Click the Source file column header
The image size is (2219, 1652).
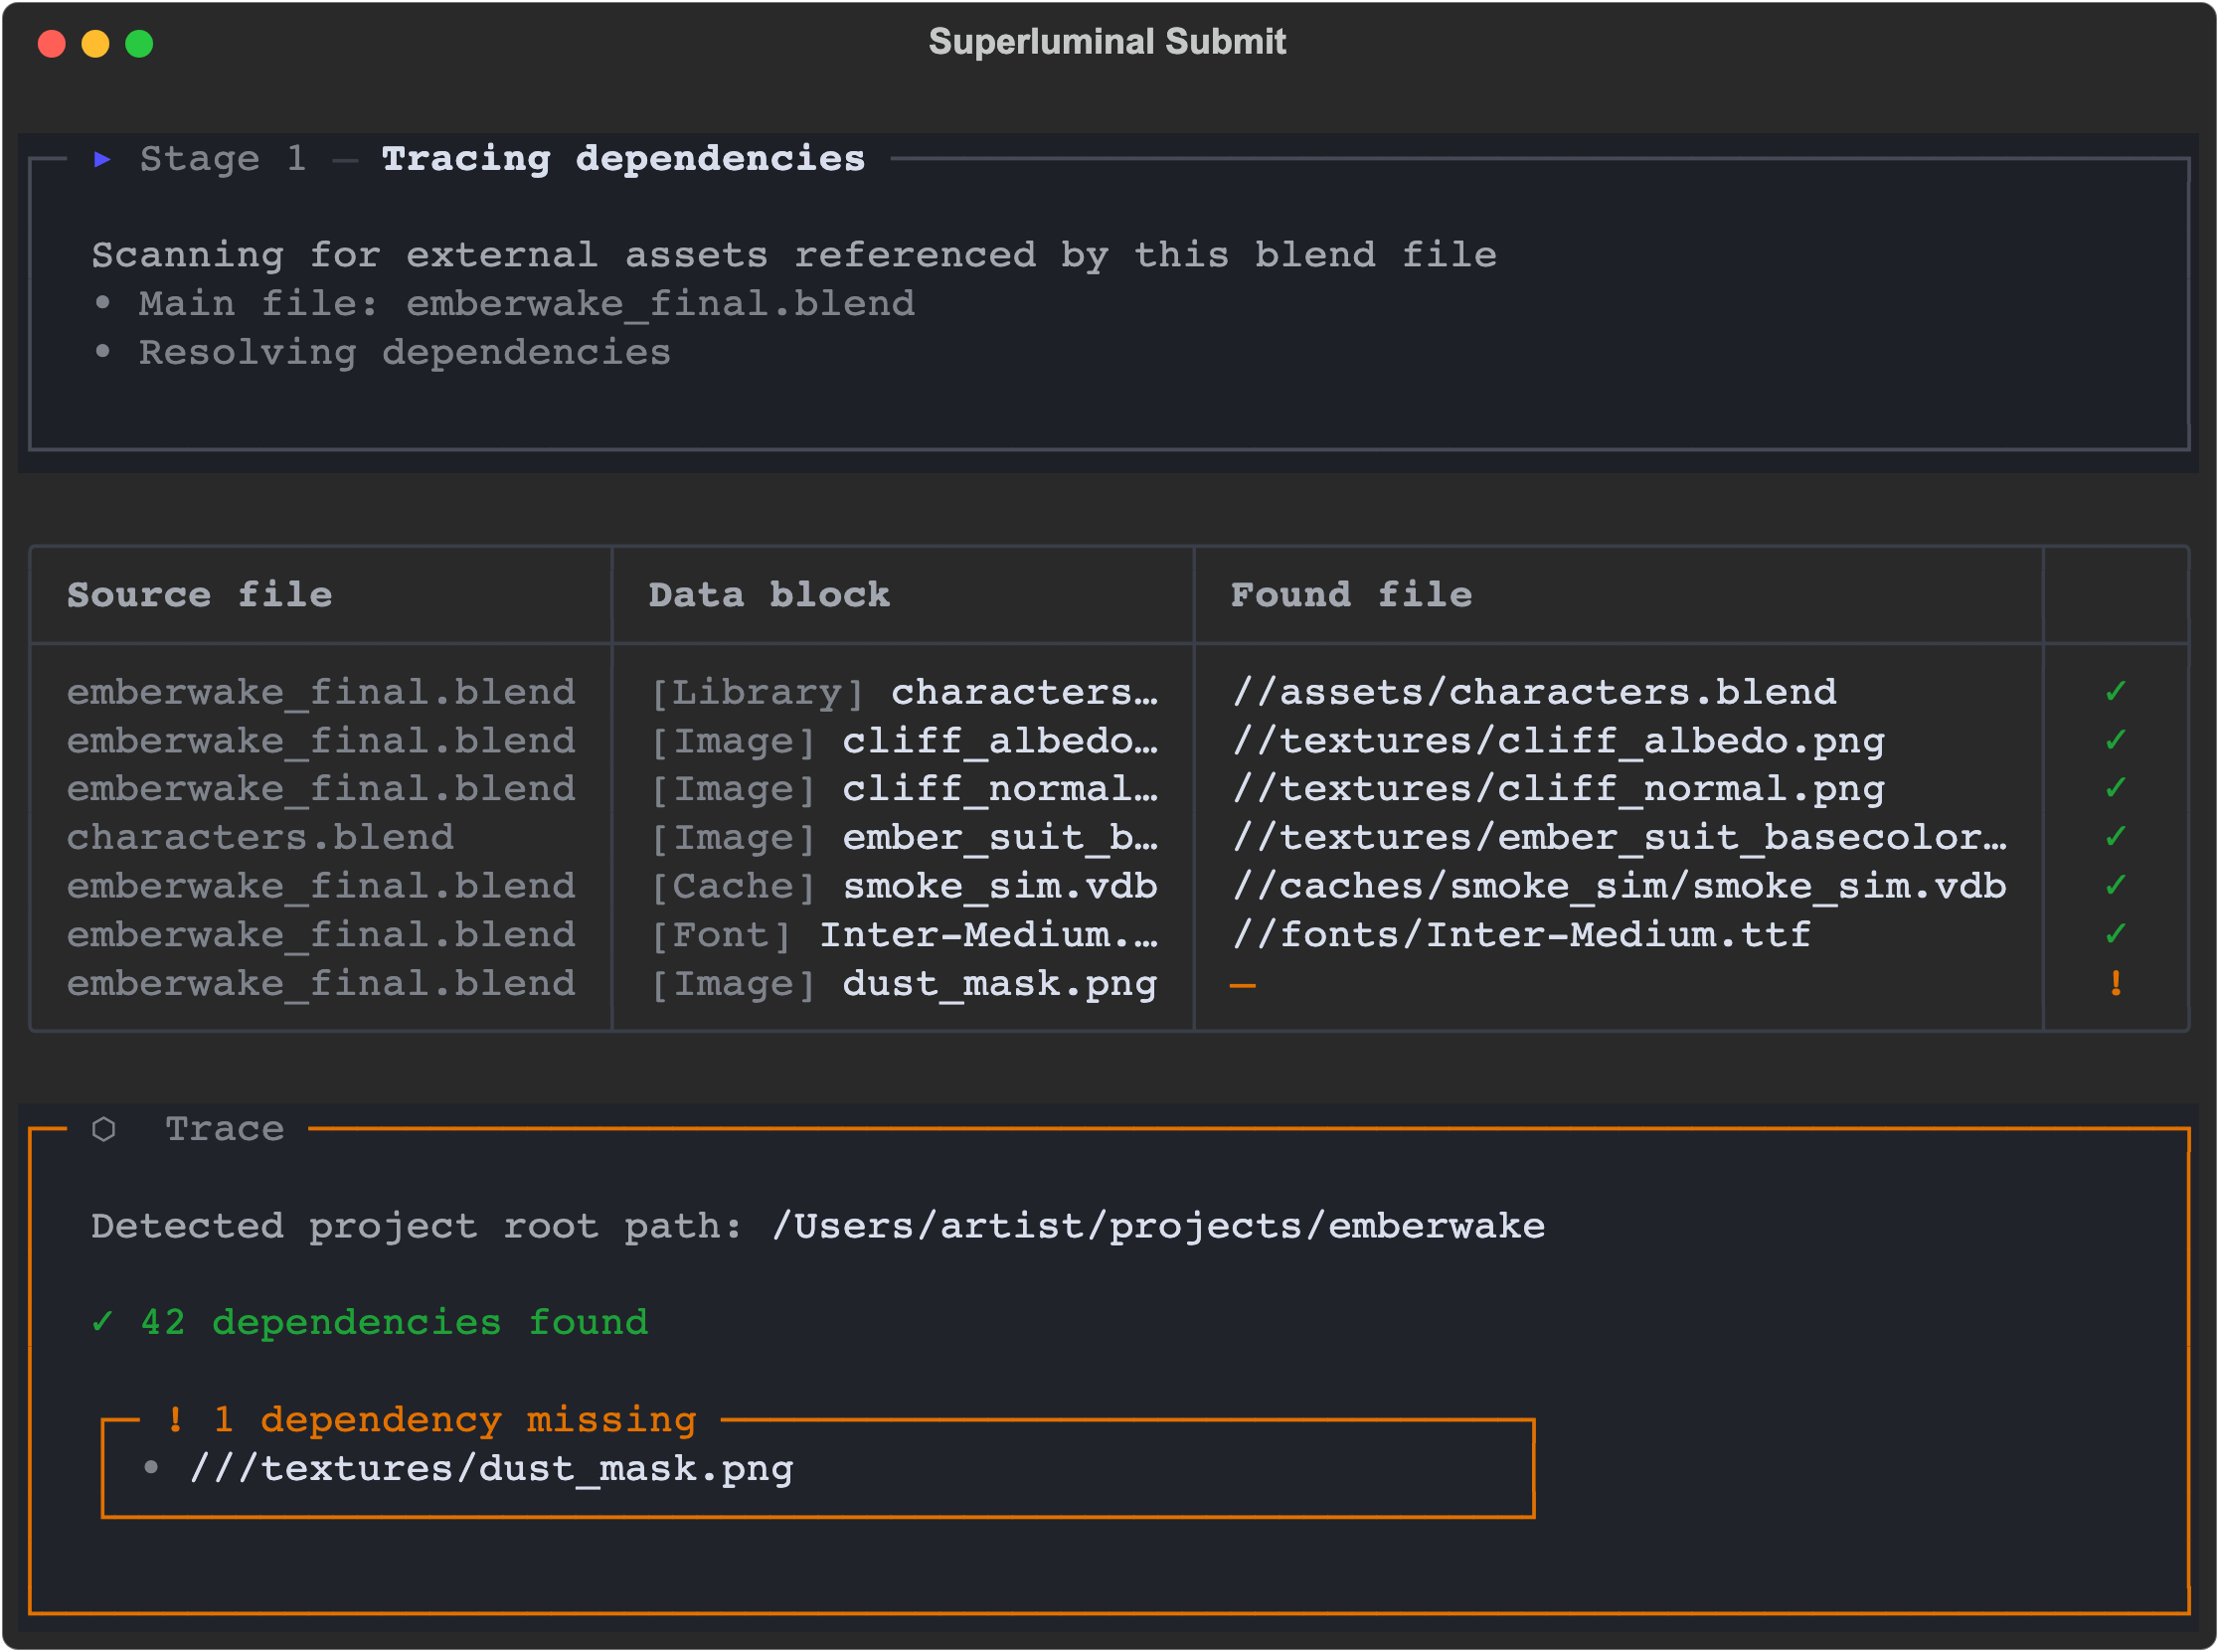click(200, 595)
